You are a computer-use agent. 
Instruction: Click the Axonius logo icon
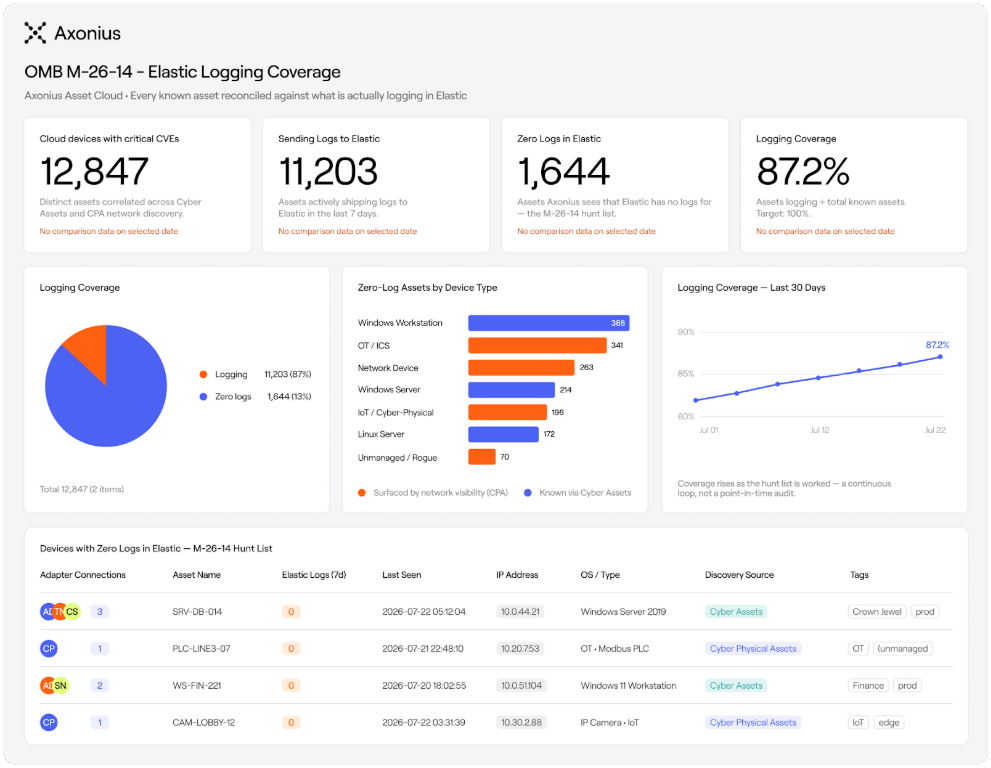click(x=35, y=33)
